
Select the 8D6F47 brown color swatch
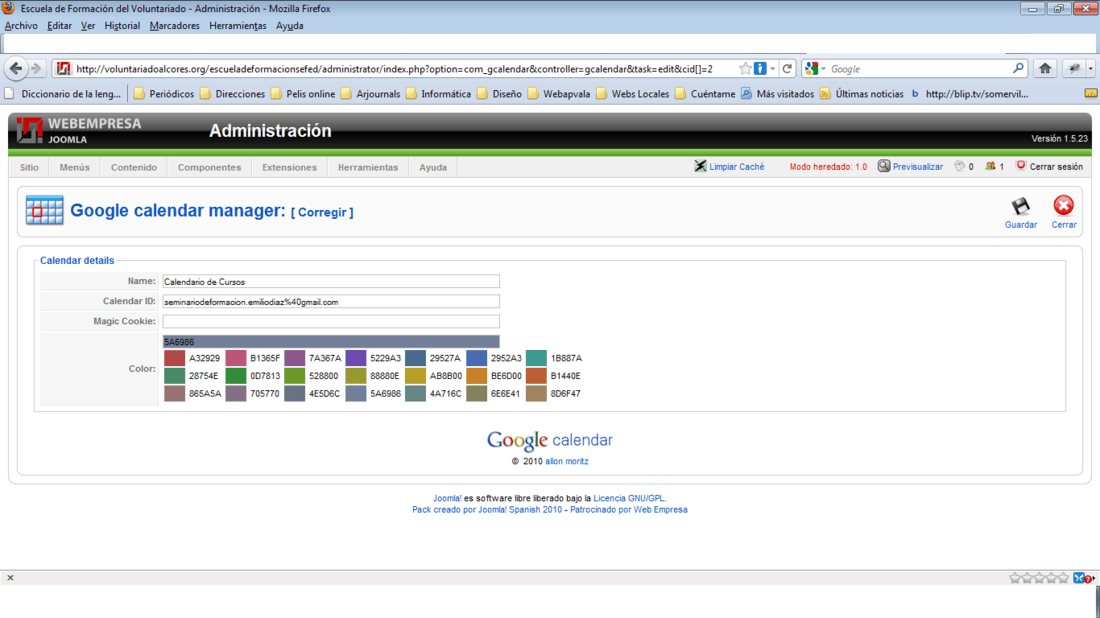(536, 394)
